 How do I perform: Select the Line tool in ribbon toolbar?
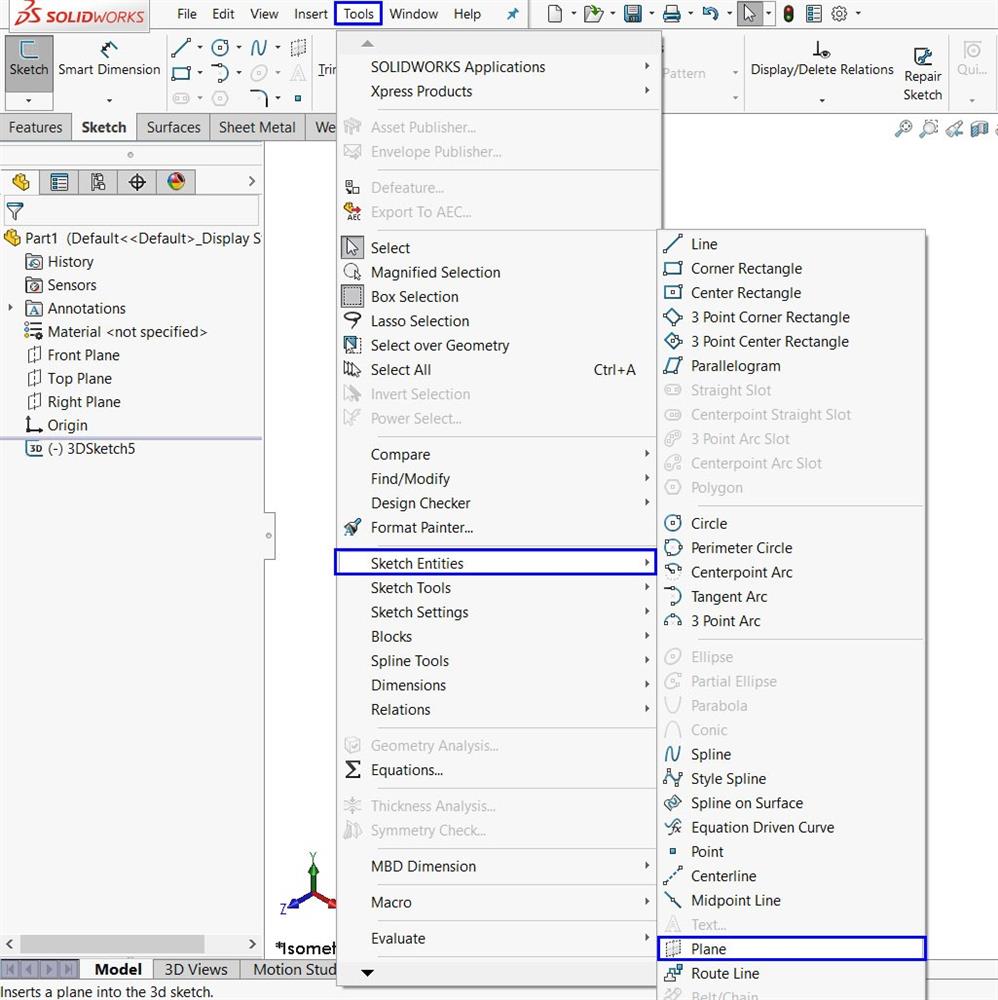180,48
